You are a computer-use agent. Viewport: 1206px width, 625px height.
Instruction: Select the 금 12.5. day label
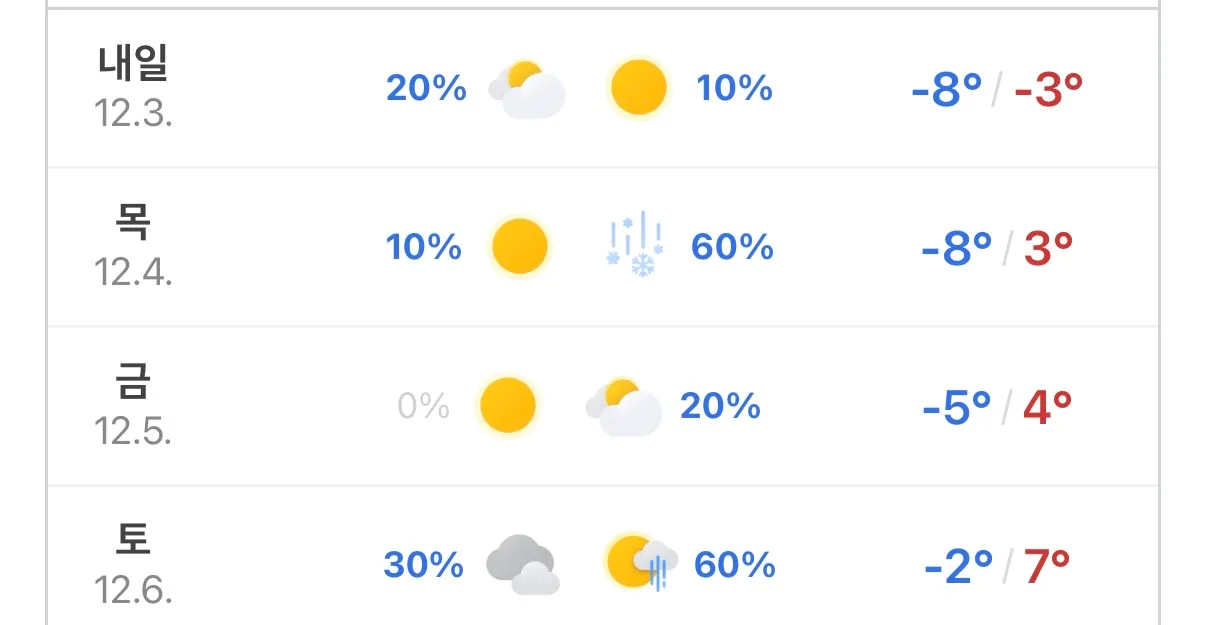pyautogui.click(x=133, y=405)
